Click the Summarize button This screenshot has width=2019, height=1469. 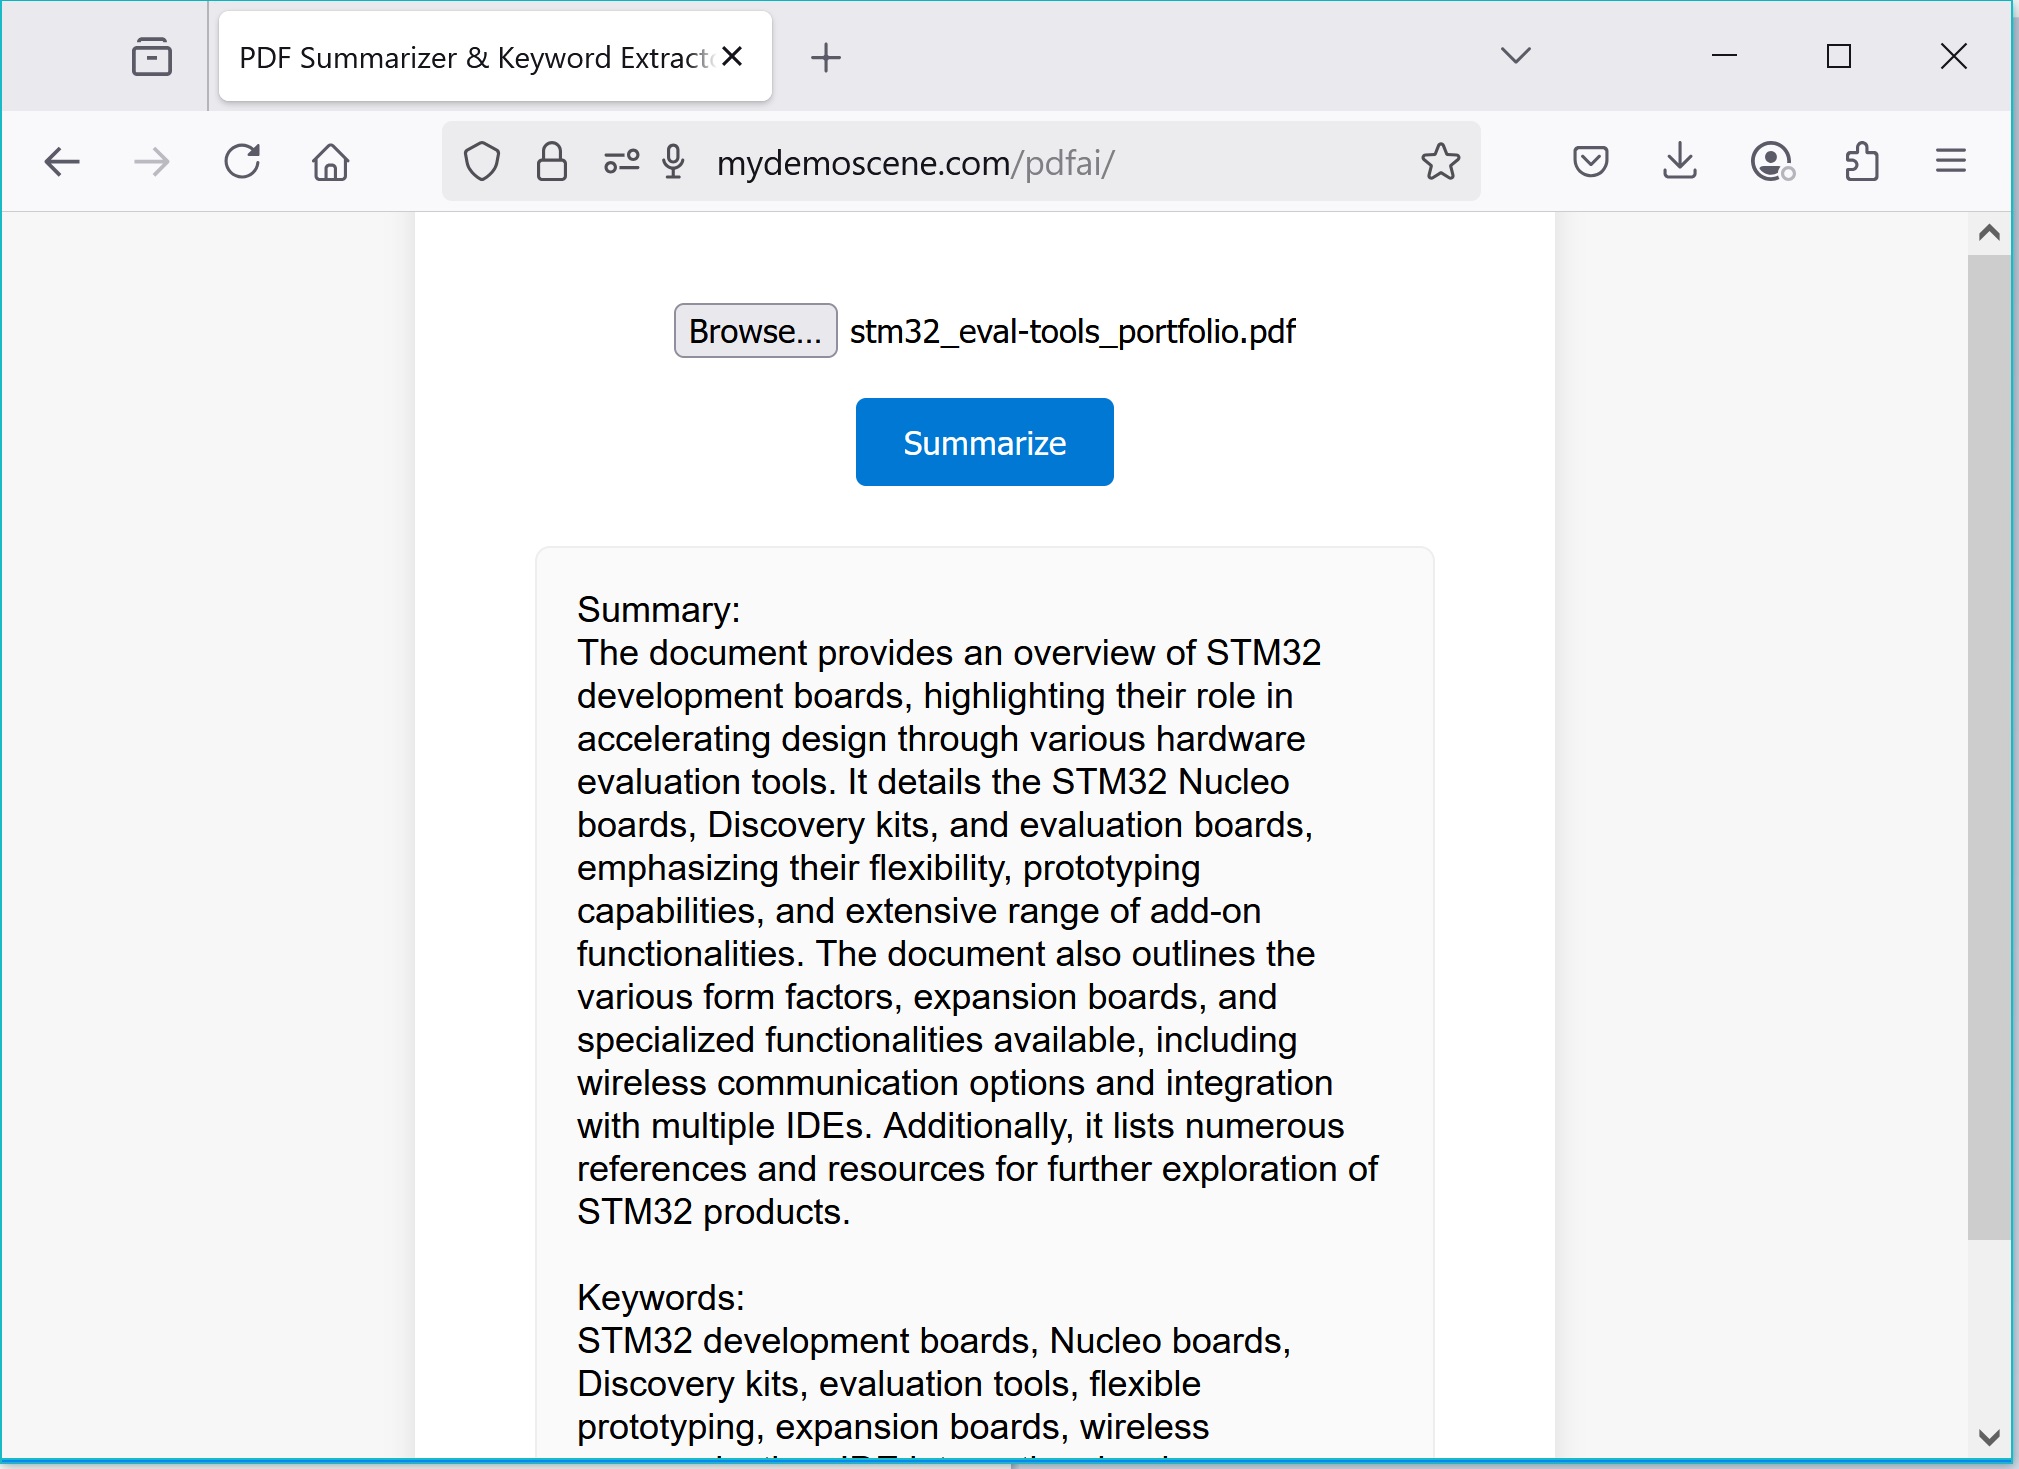coord(984,441)
